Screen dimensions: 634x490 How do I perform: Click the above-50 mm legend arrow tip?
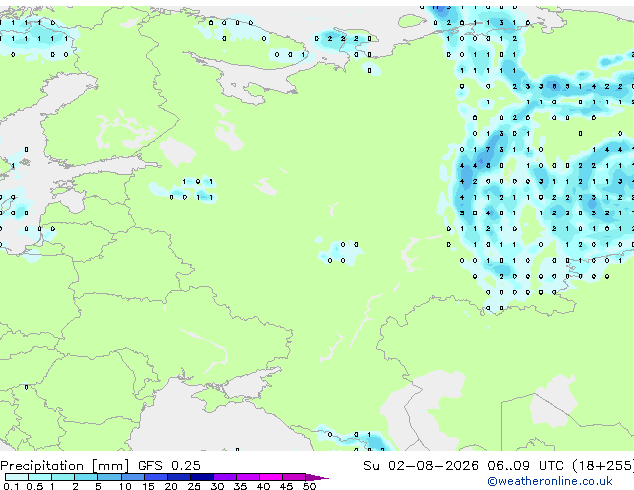coord(317,477)
